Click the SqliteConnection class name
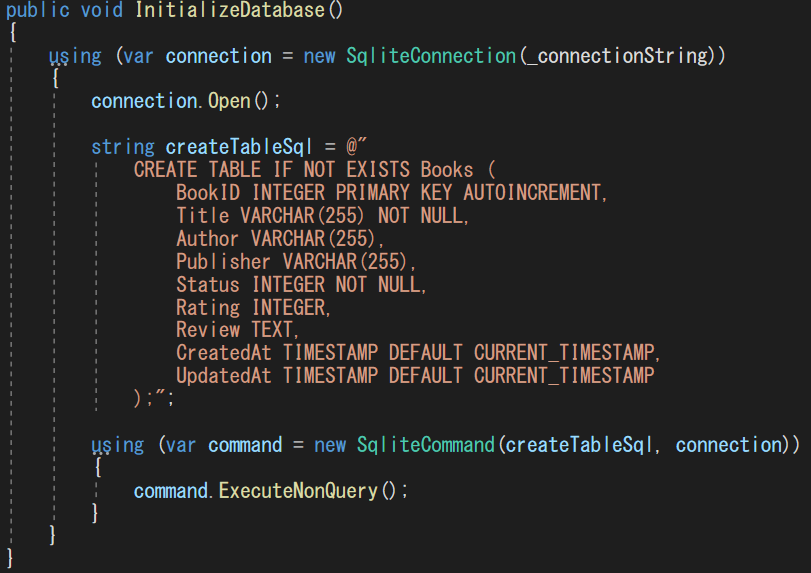Screen dimensions: 811x573 (x=432, y=55)
